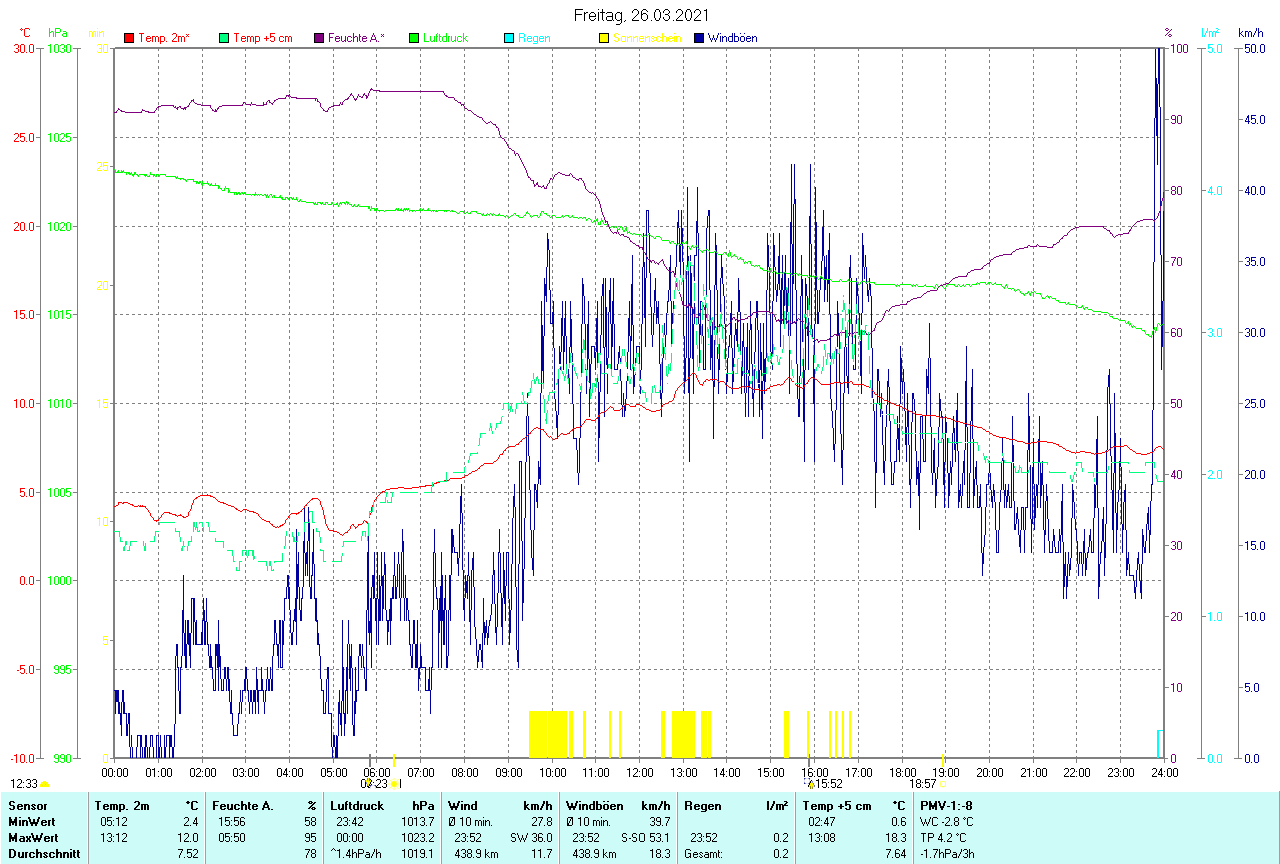Select the cyan Regen legend square
1280x864 pixels.
(509, 38)
